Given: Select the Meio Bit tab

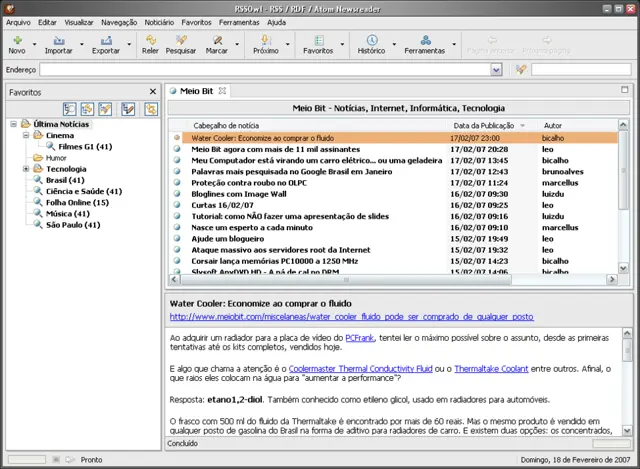Looking at the screenshot, I should 196,91.
